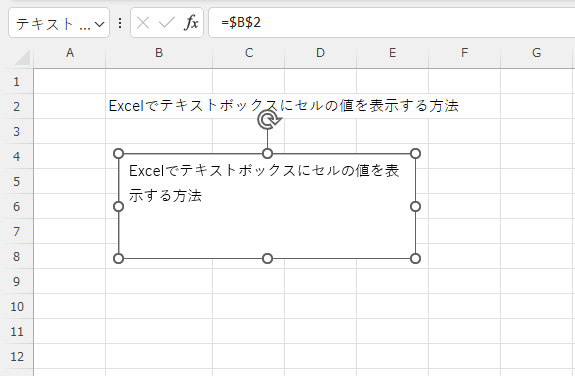Click the formula bar containing =$B$2
This screenshot has width=575, height=376.
(391, 23)
